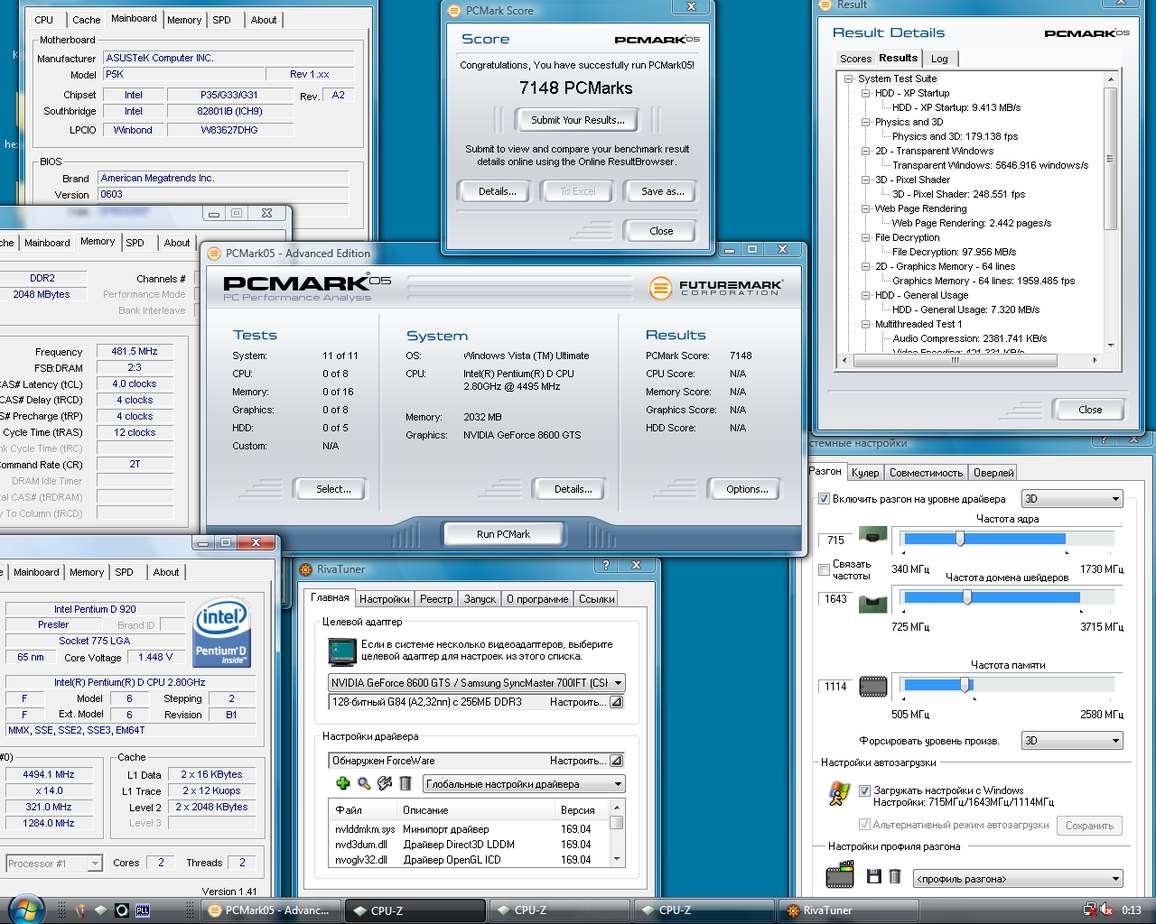Collapse the 3D - Pixel Shader tree node
Viewport: 1156px width, 924px height.
point(866,180)
